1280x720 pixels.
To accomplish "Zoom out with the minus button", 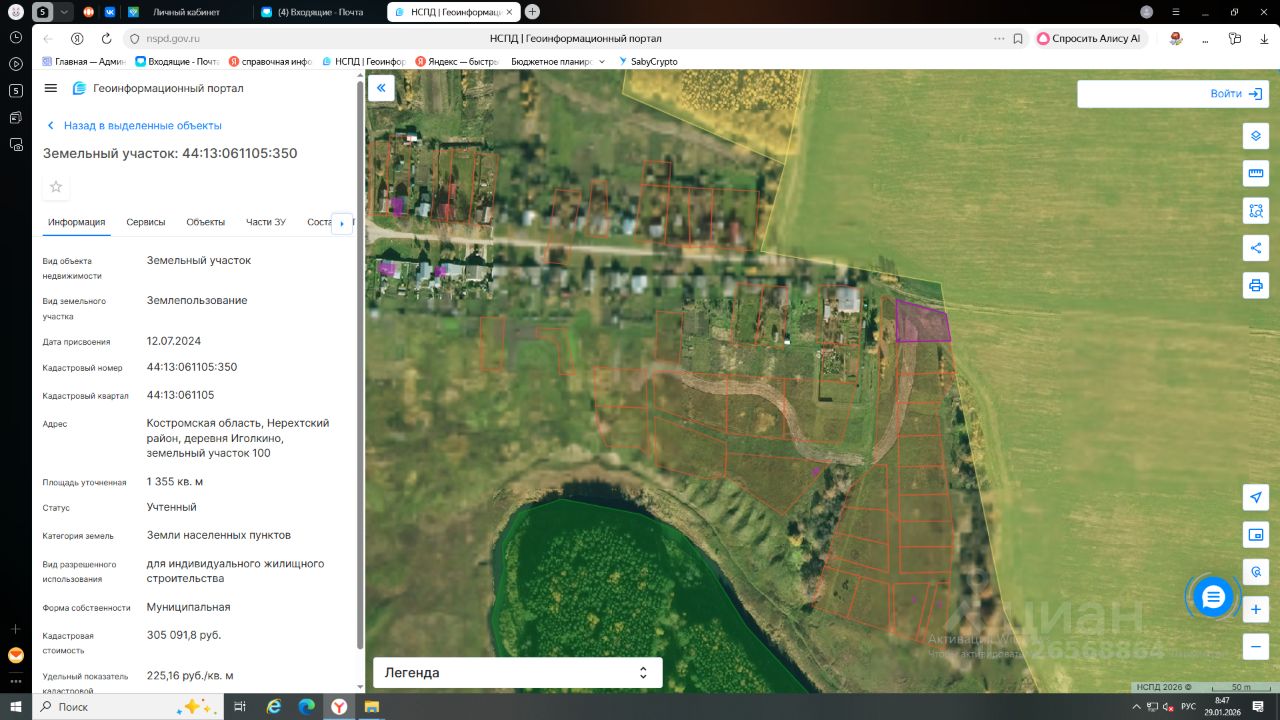I will pyautogui.click(x=1256, y=646).
